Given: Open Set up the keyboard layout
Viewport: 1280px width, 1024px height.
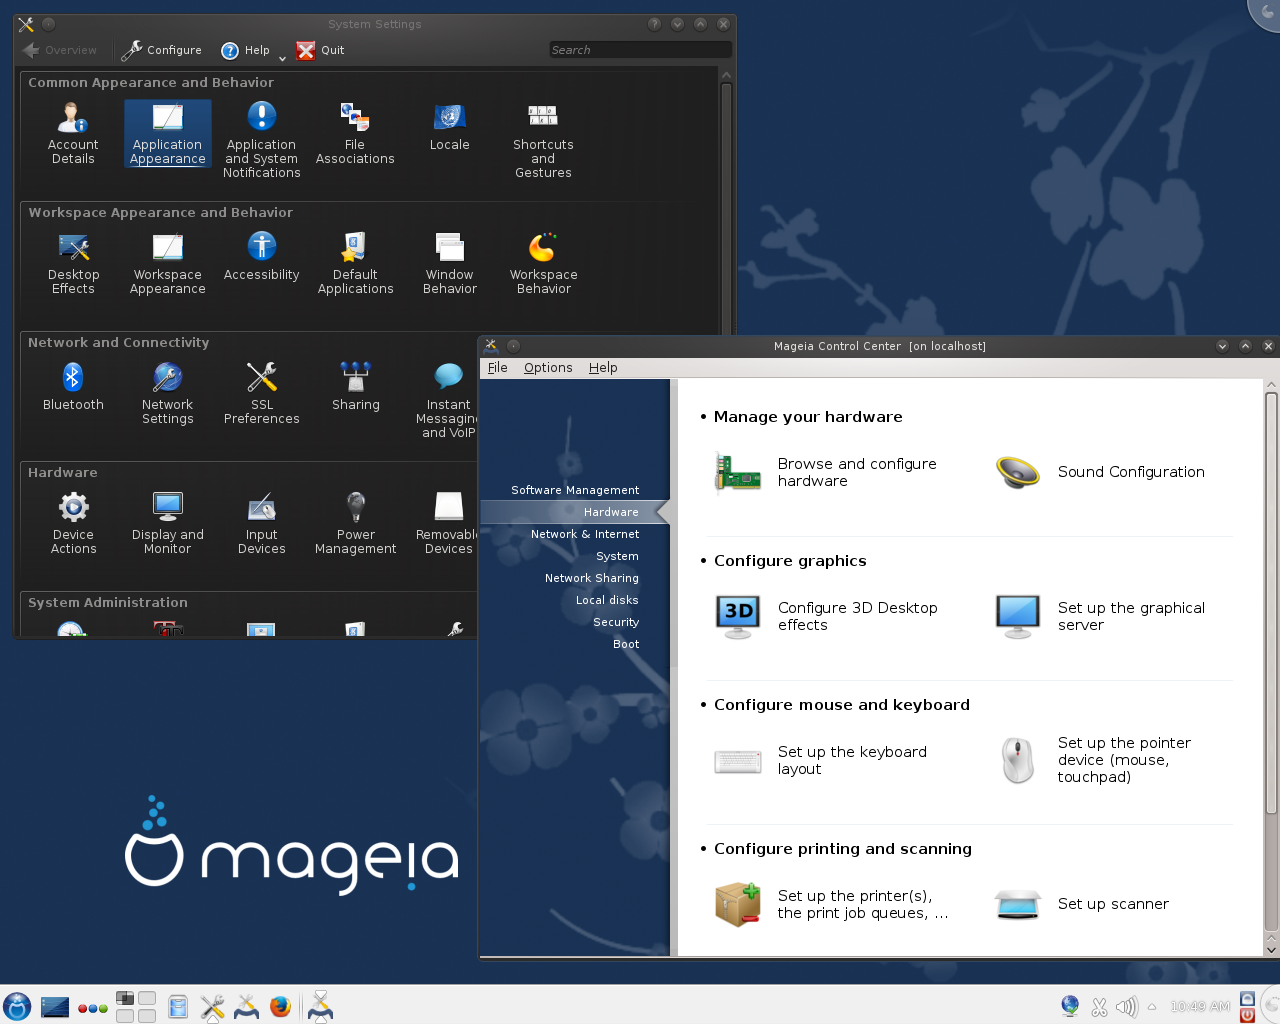Looking at the screenshot, I should 822,760.
